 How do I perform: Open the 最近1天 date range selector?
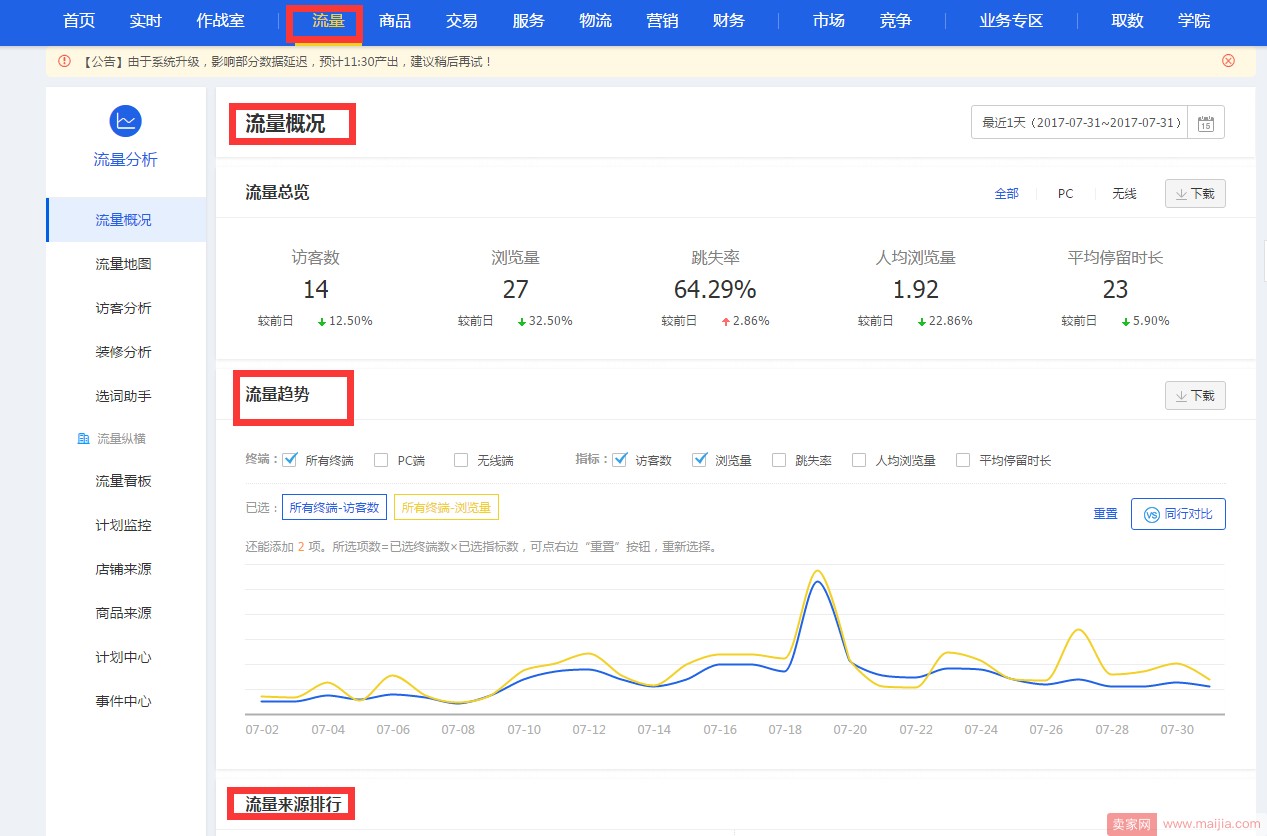(x=1080, y=123)
